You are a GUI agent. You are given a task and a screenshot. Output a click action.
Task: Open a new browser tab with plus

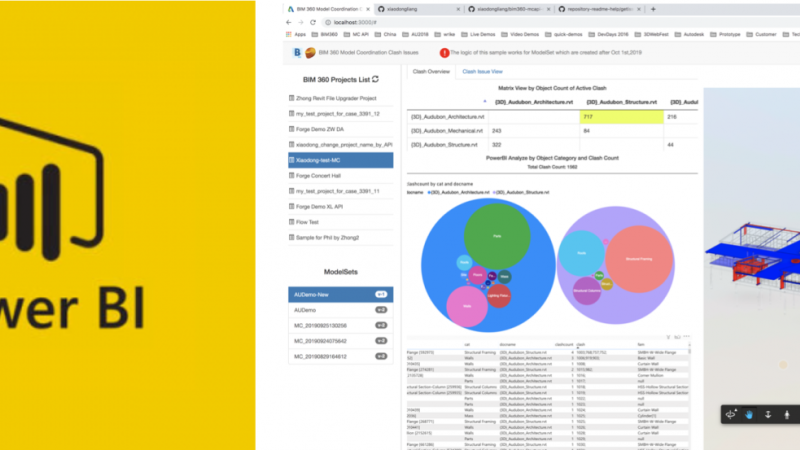pyautogui.click(x=653, y=9)
